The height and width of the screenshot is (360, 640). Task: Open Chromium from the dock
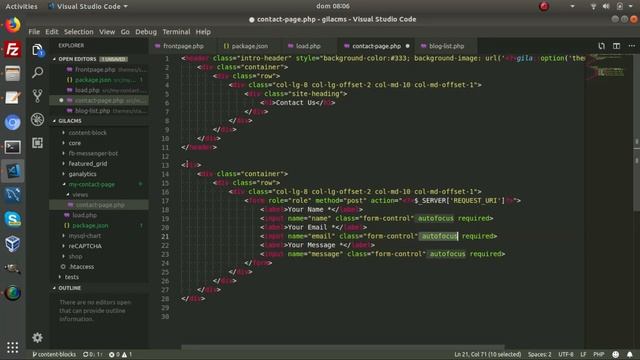pos(13,122)
